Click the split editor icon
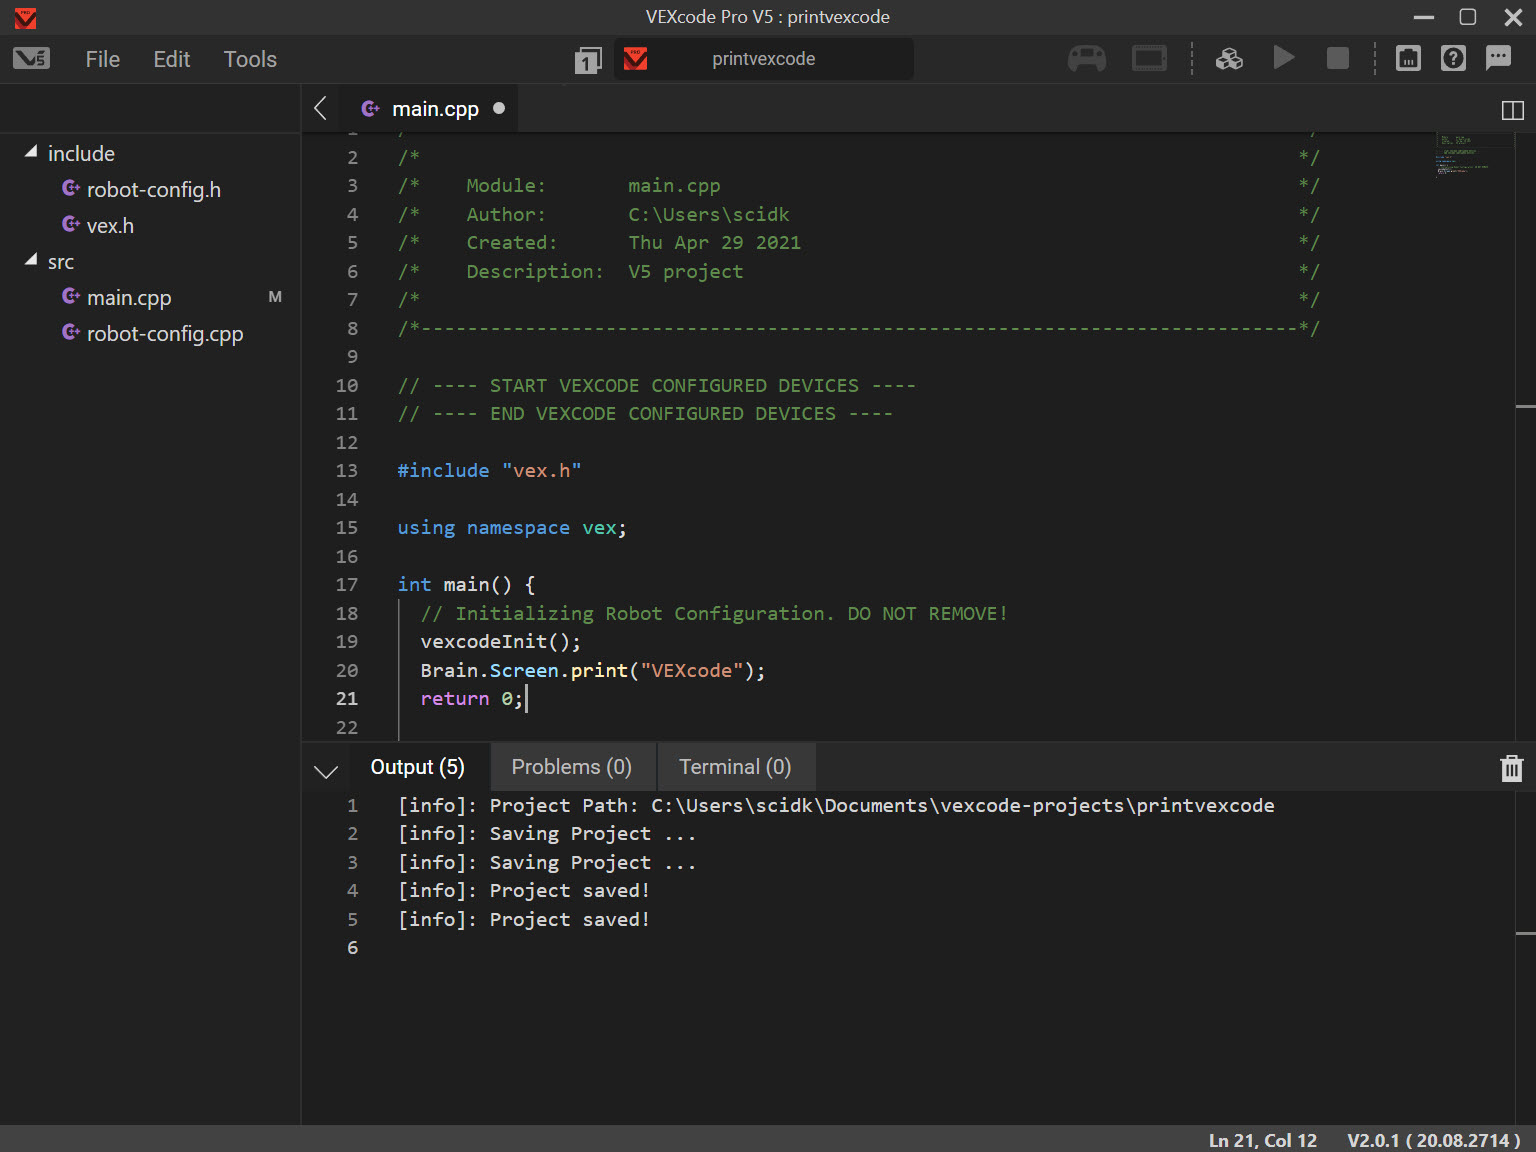Viewport: 1536px width, 1152px height. (x=1512, y=110)
